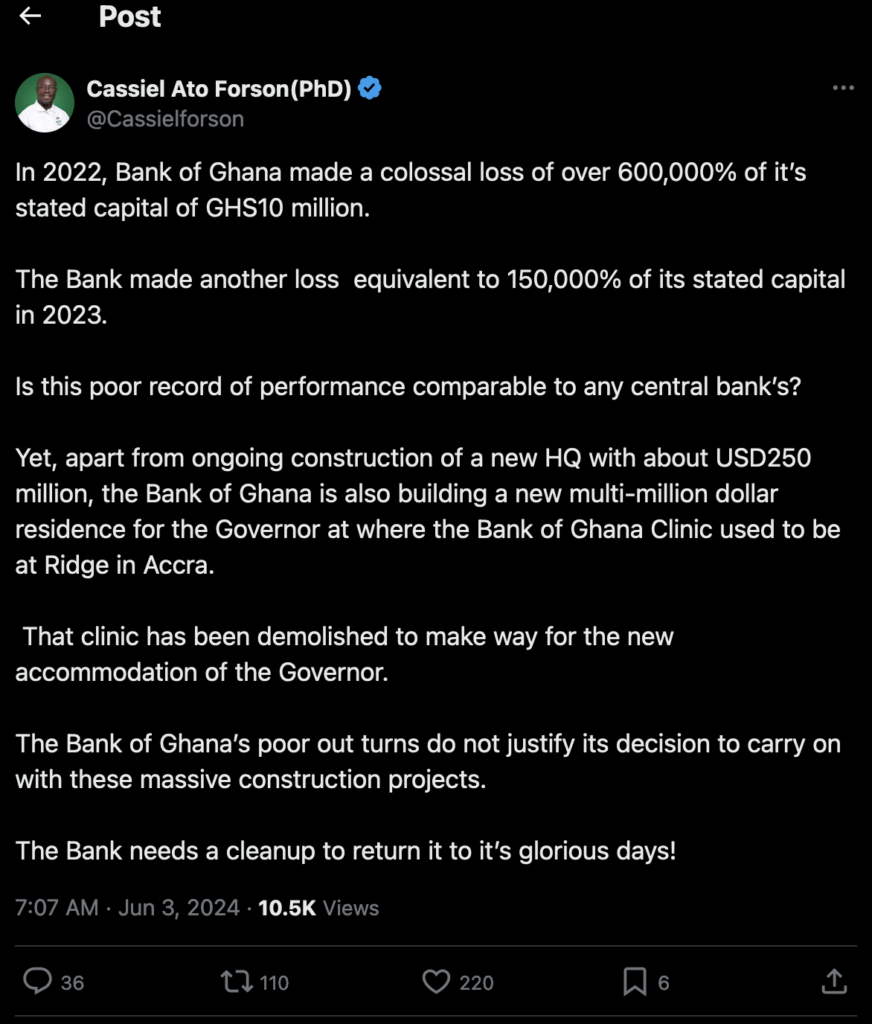Click the 110 reposts count
Image resolution: width=872 pixels, height=1024 pixels.
click(x=274, y=983)
